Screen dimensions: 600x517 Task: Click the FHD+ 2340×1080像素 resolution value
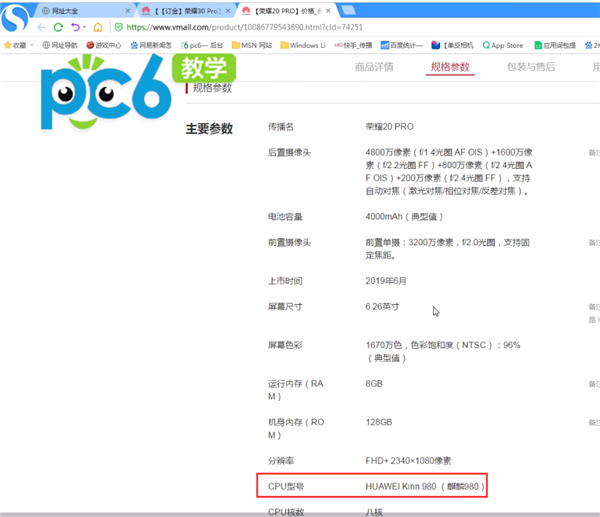coord(408,461)
